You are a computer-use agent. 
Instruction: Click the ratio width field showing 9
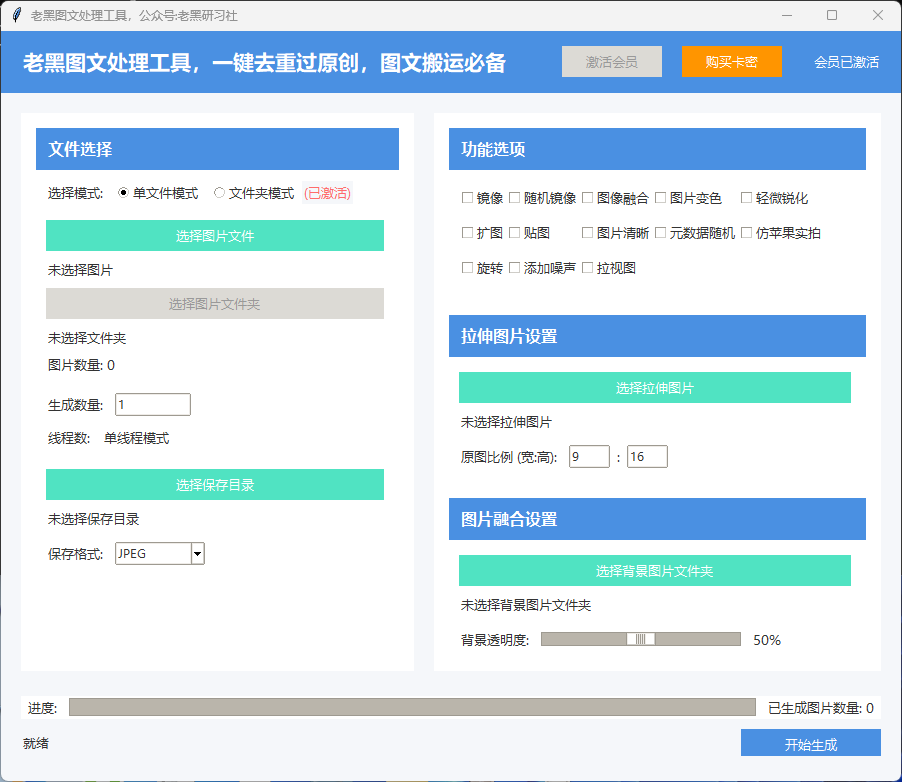589,457
